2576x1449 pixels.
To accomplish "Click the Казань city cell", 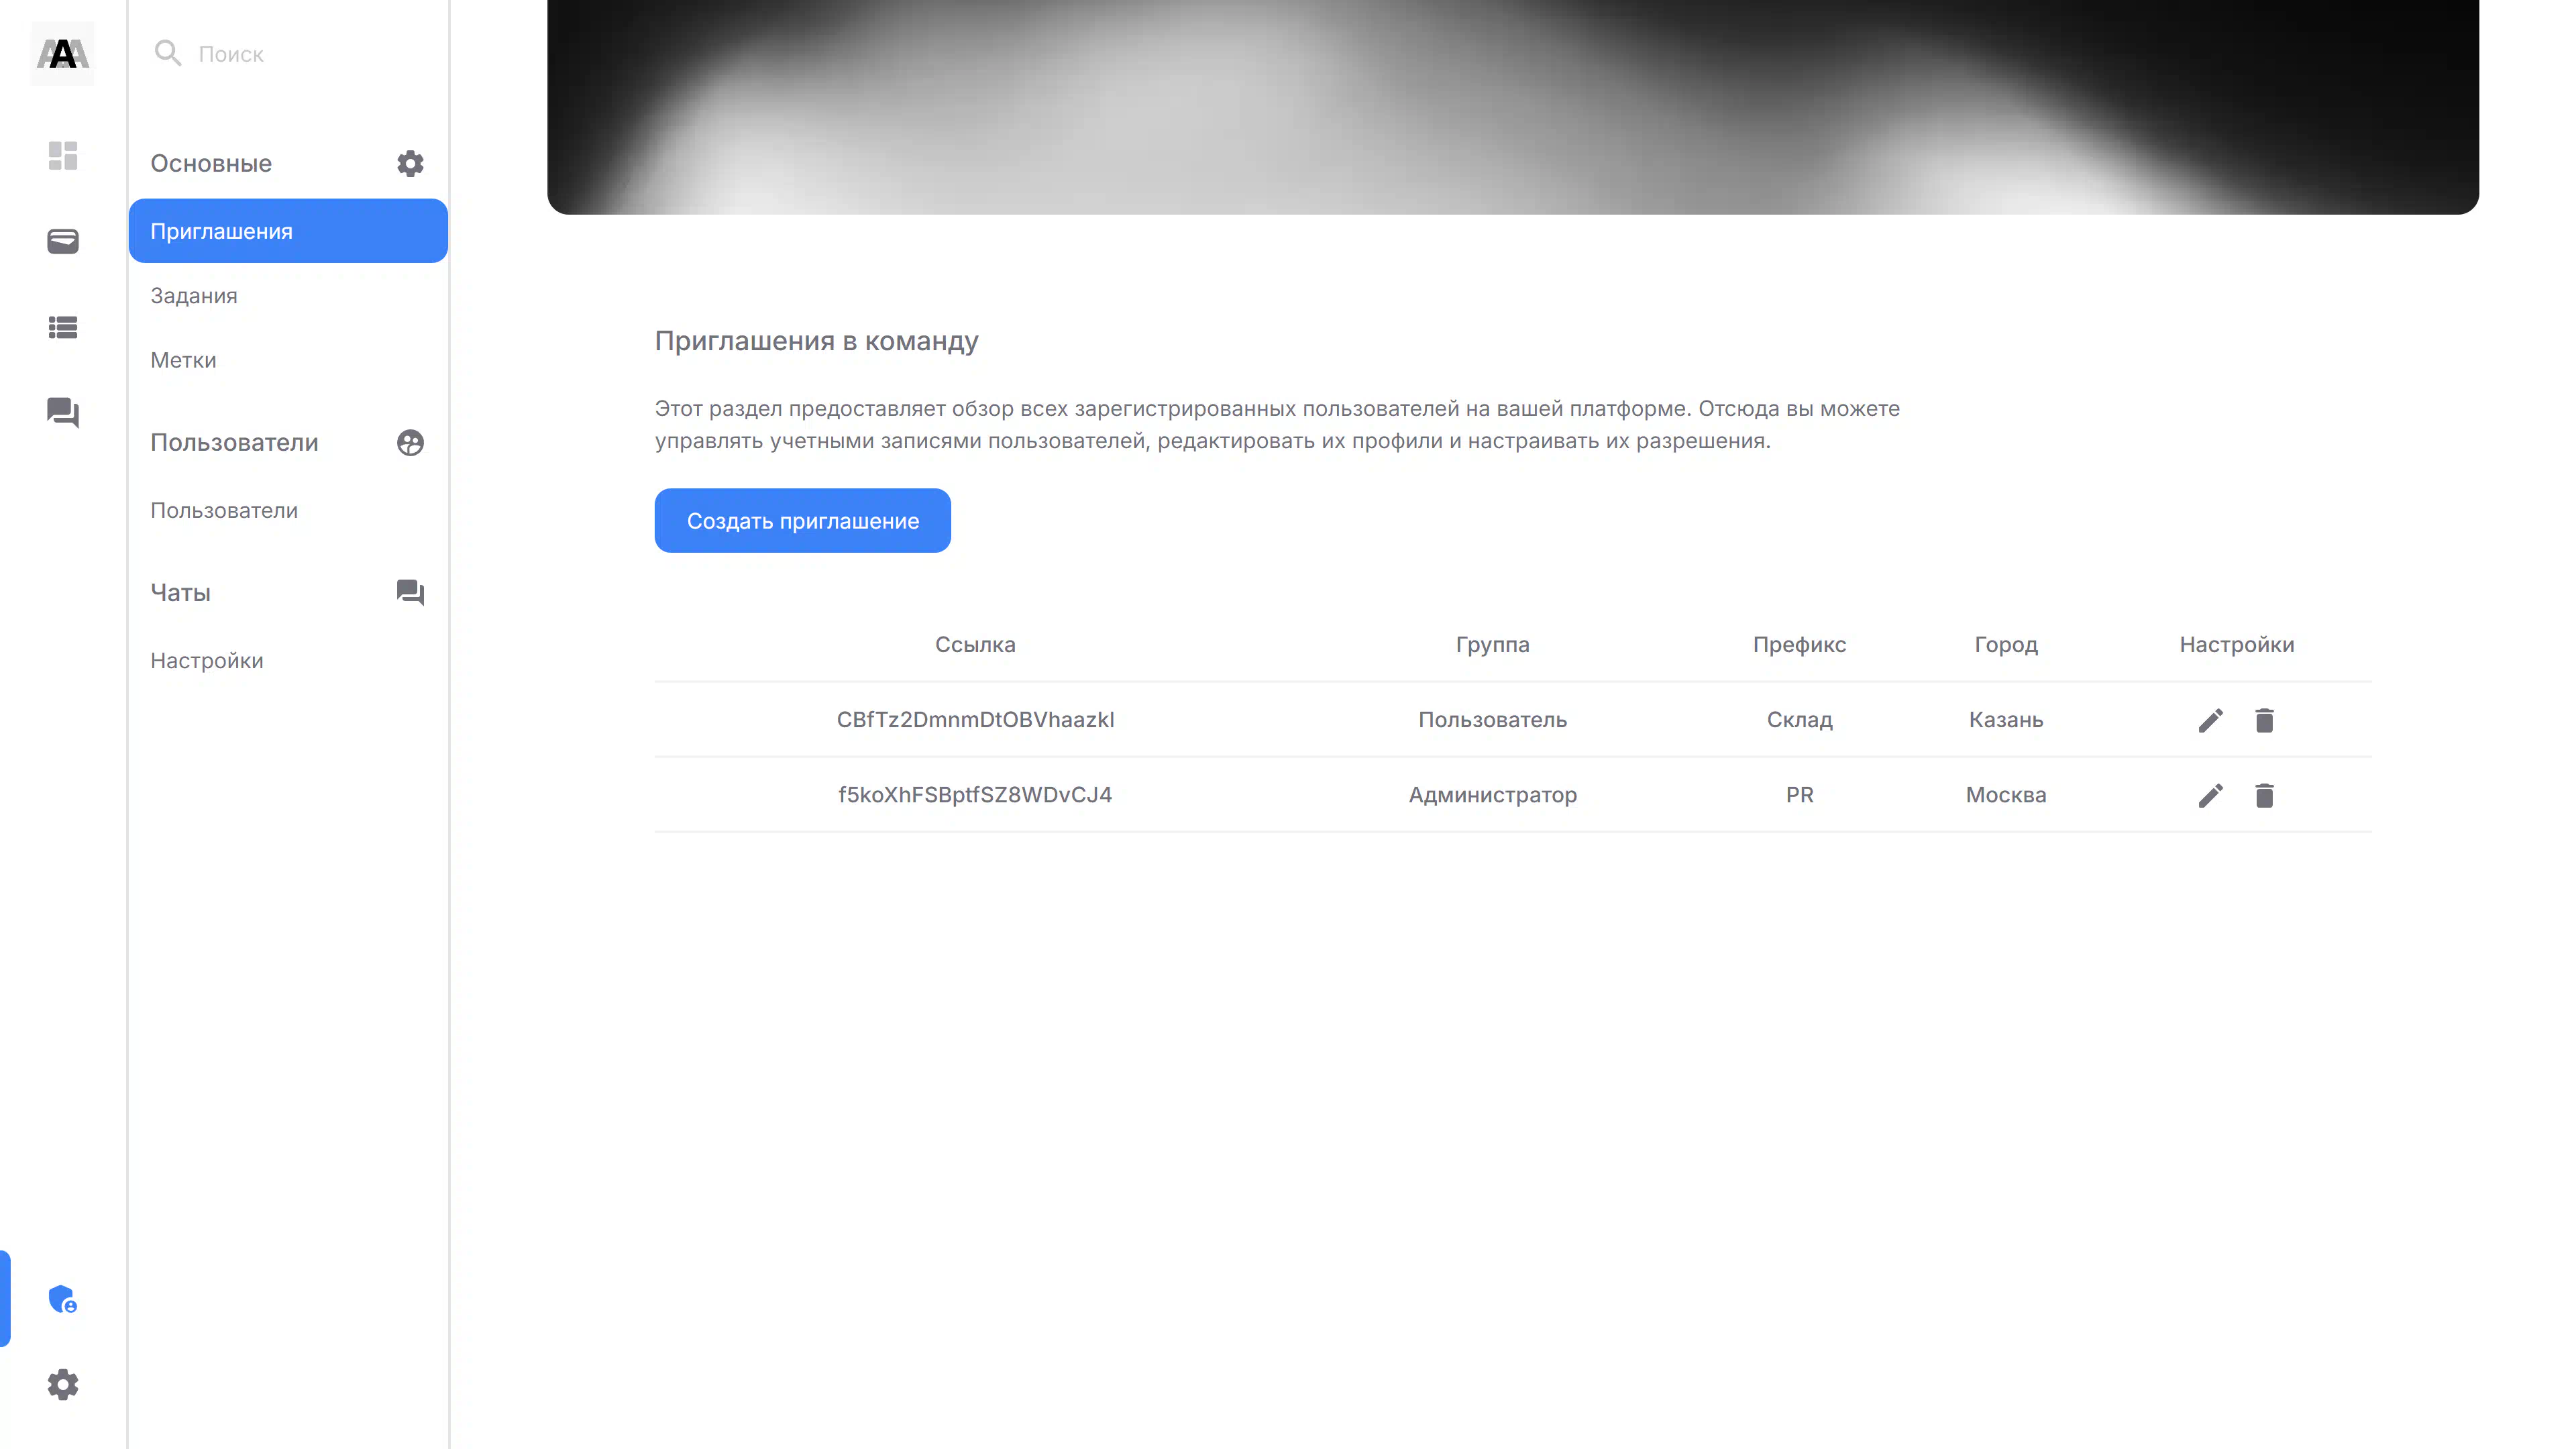I will (x=2006, y=719).
